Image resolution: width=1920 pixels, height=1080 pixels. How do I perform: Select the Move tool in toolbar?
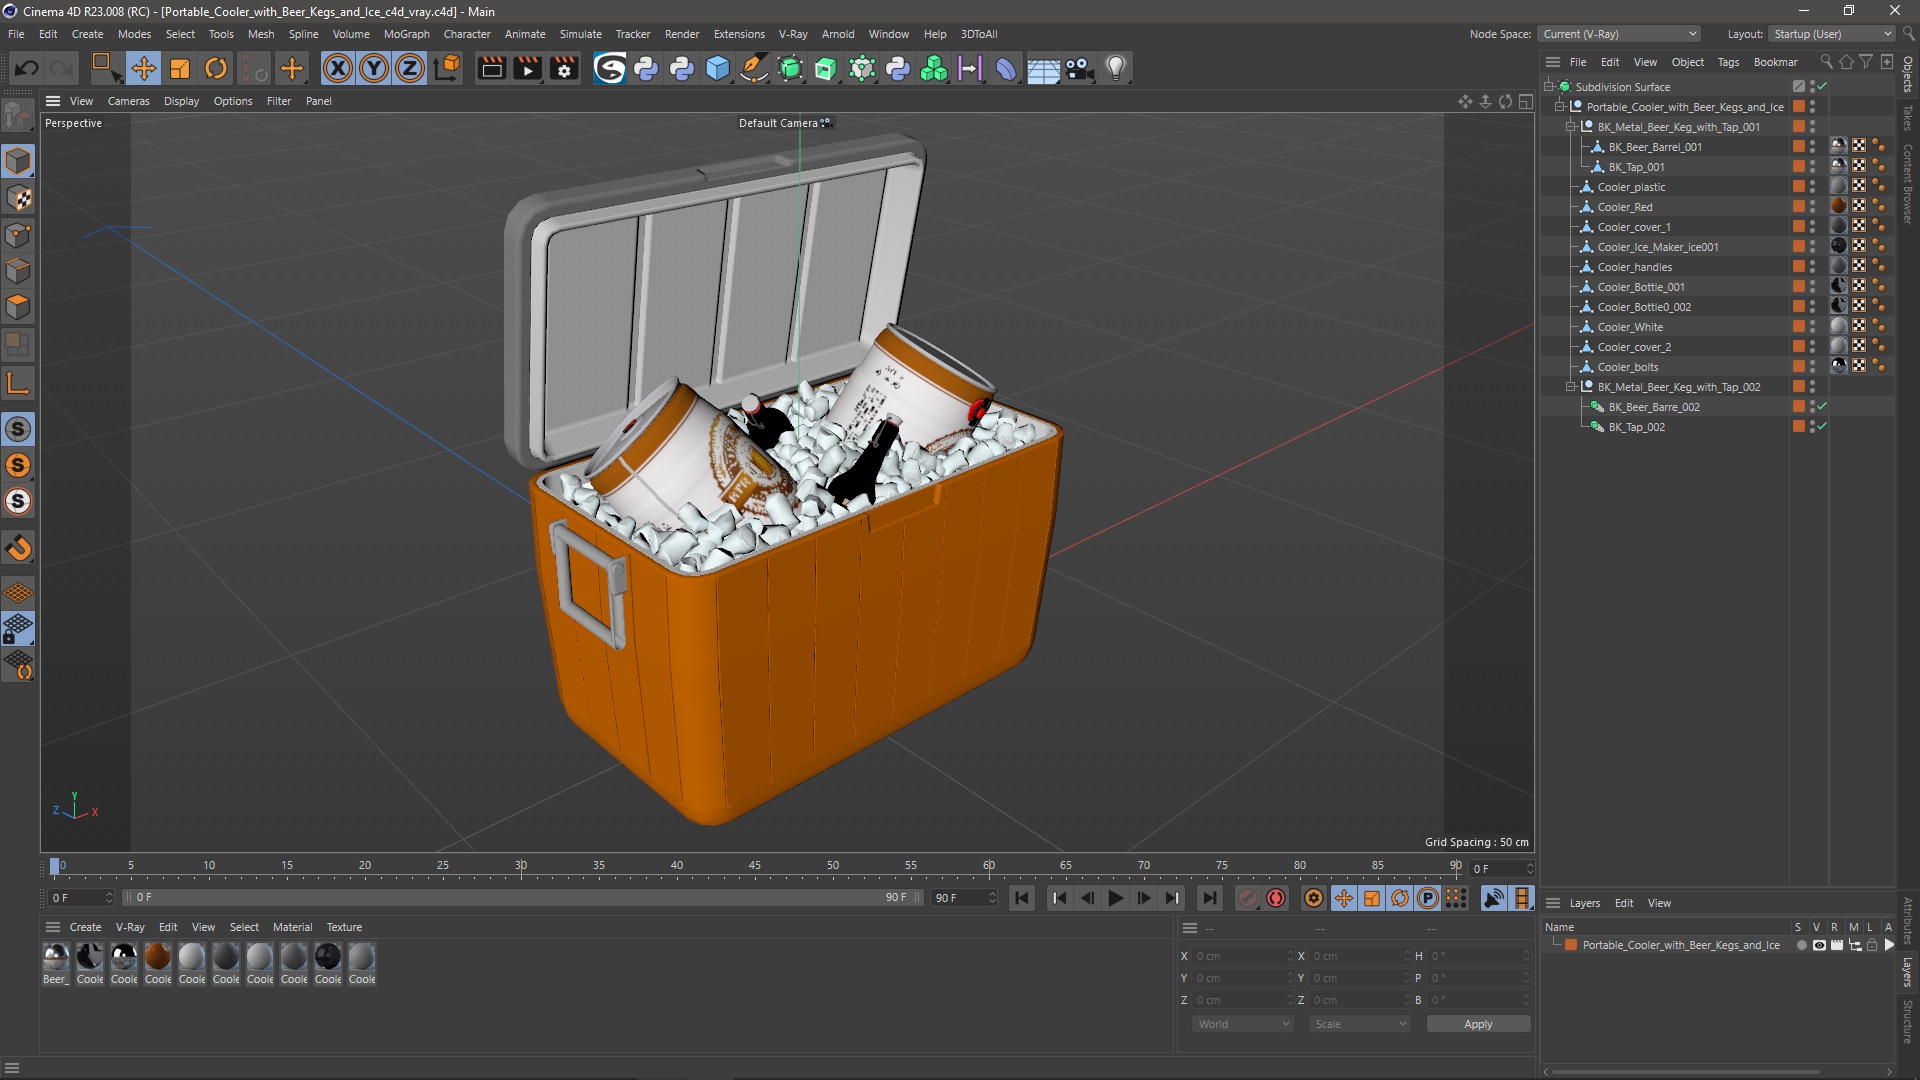pyautogui.click(x=143, y=68)
